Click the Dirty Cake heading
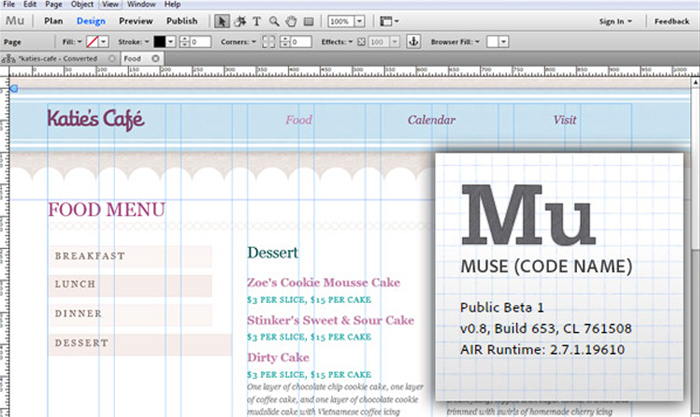Viewport: 700px width, 417px height. click(x=278, y=357)
